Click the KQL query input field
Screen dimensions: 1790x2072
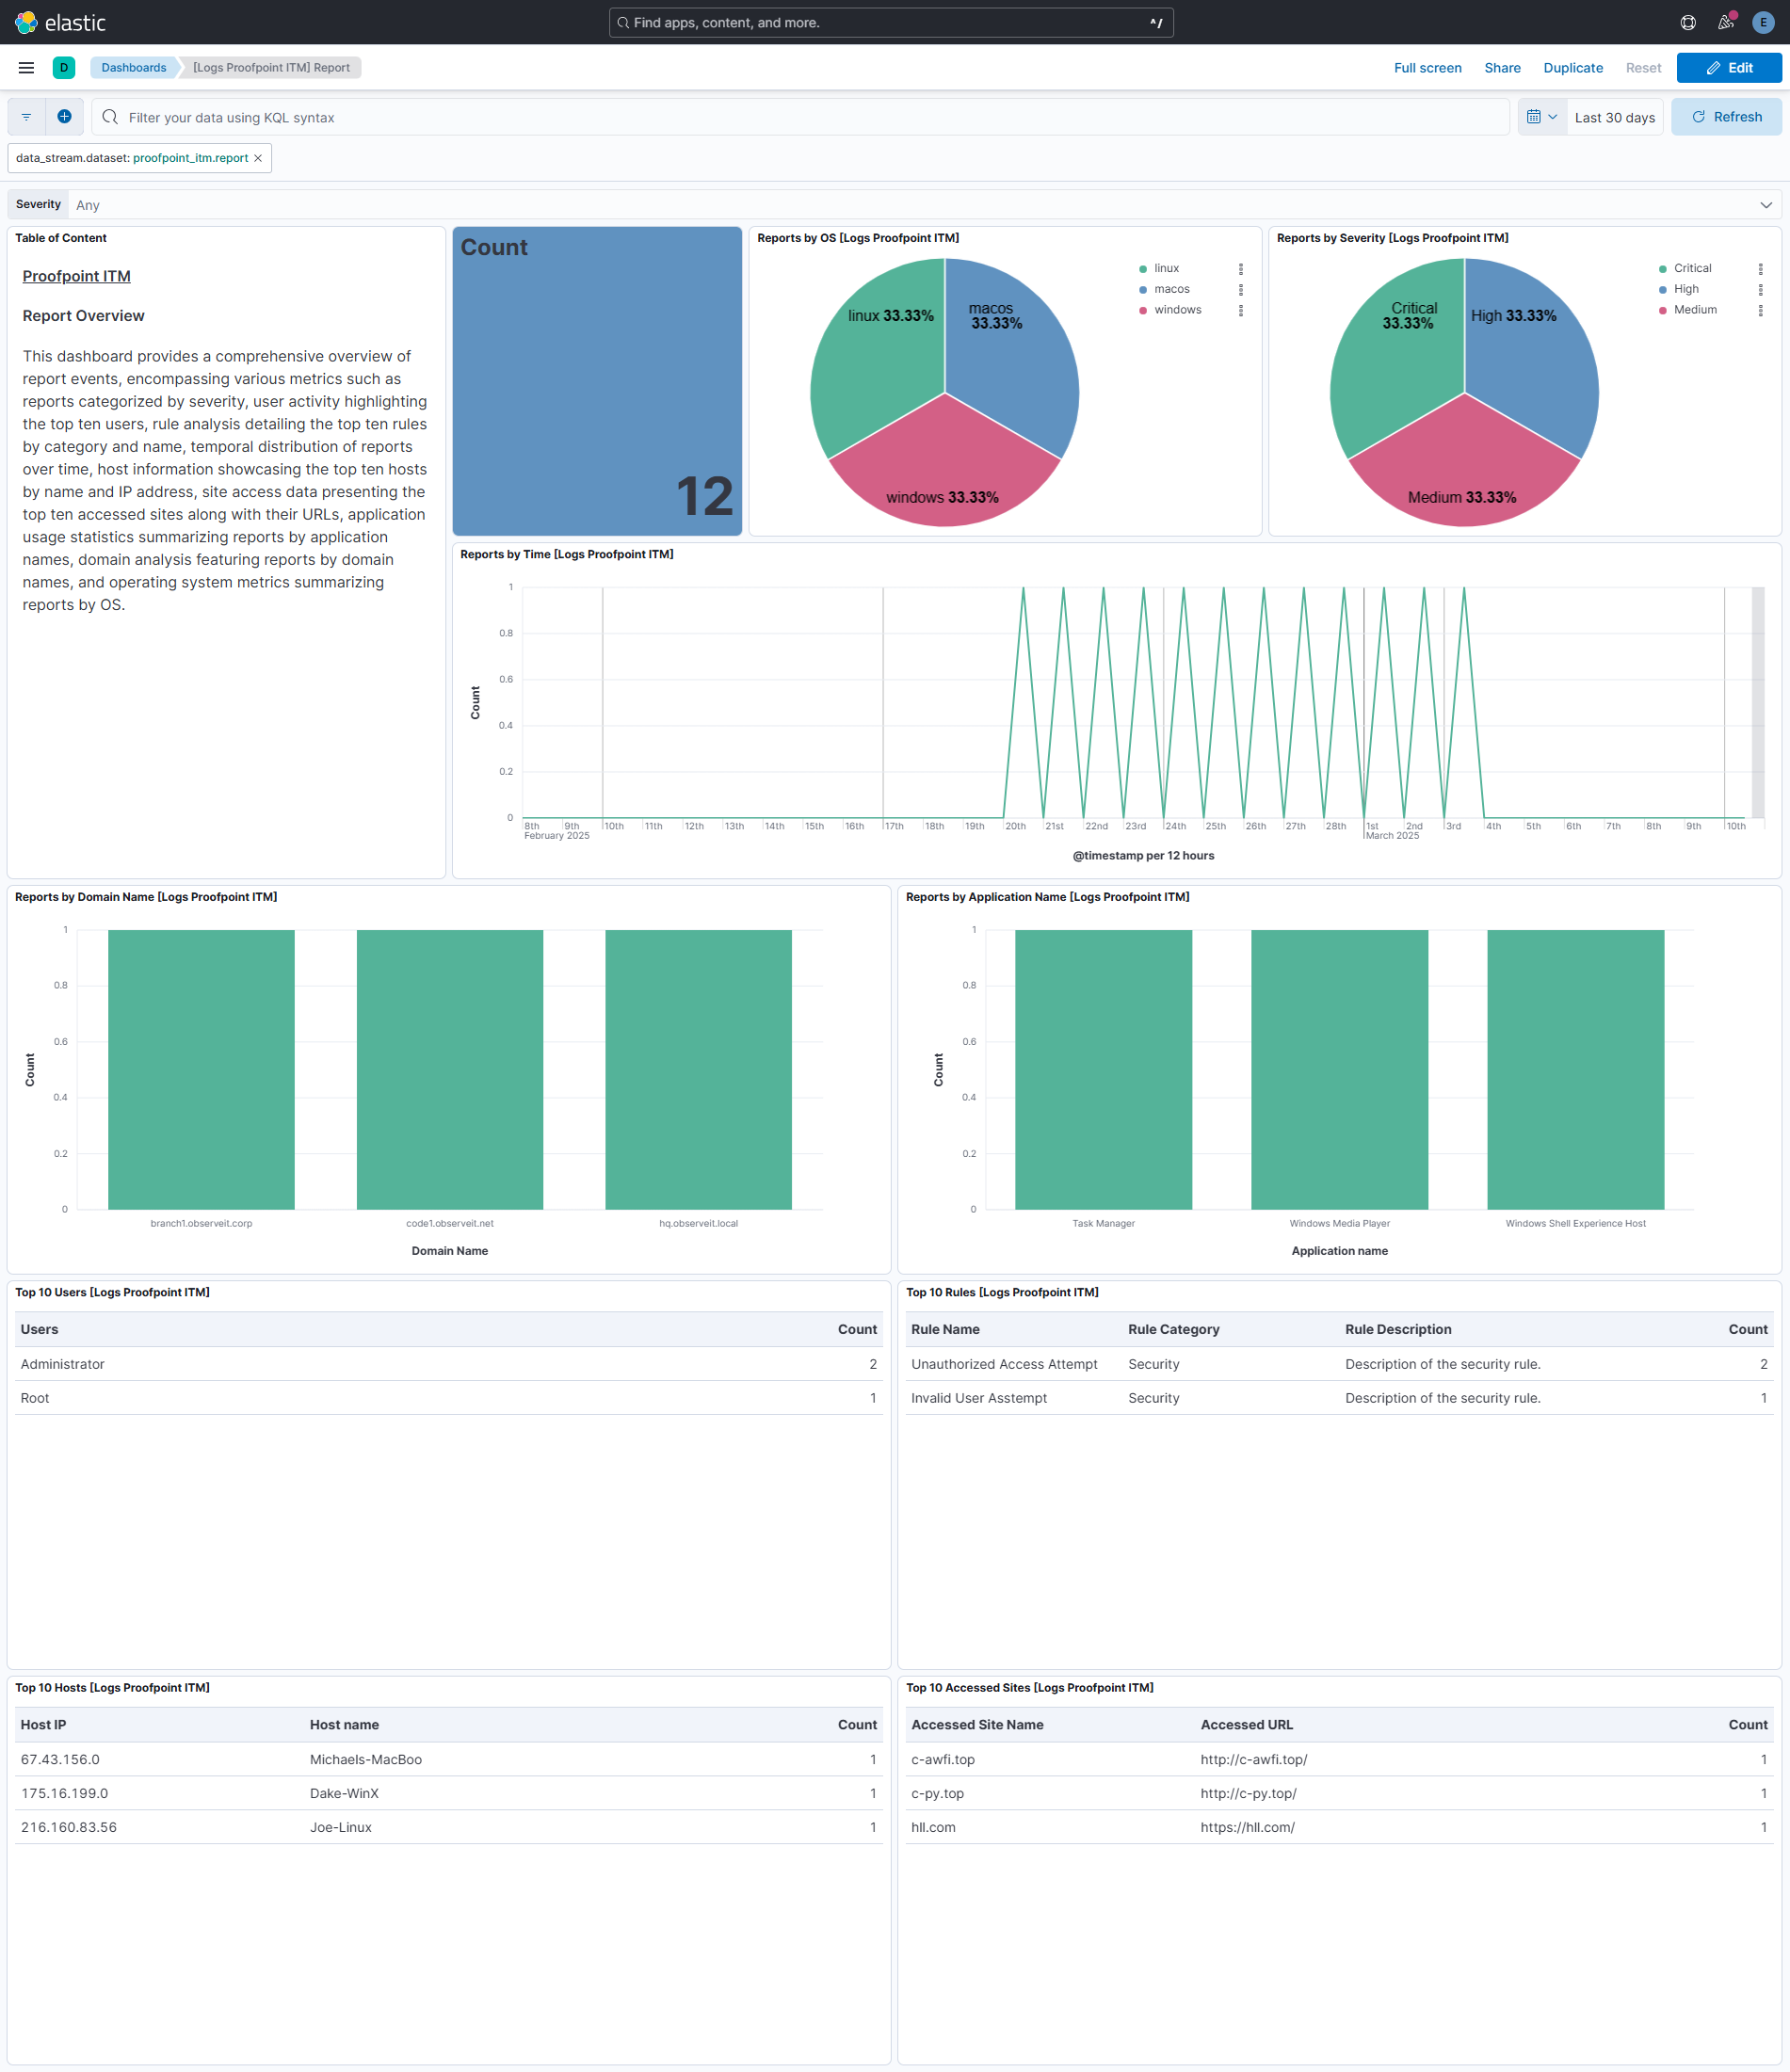[800, 118]
